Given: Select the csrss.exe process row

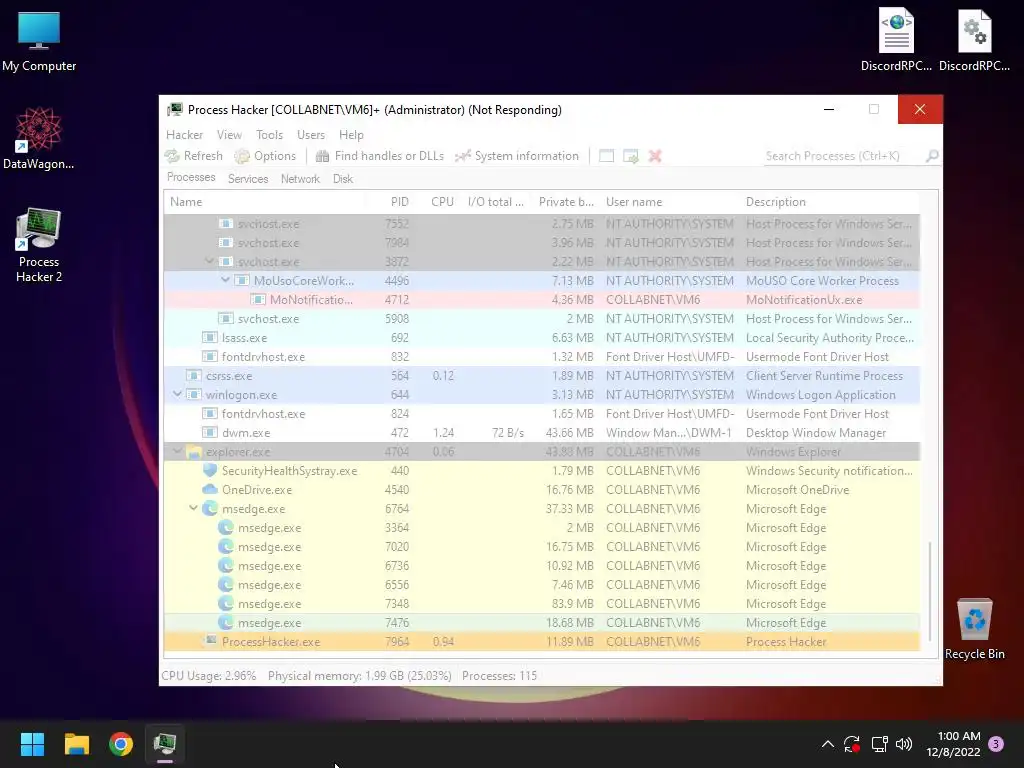Looking at the screenshot, I should (x=542, y=376).
